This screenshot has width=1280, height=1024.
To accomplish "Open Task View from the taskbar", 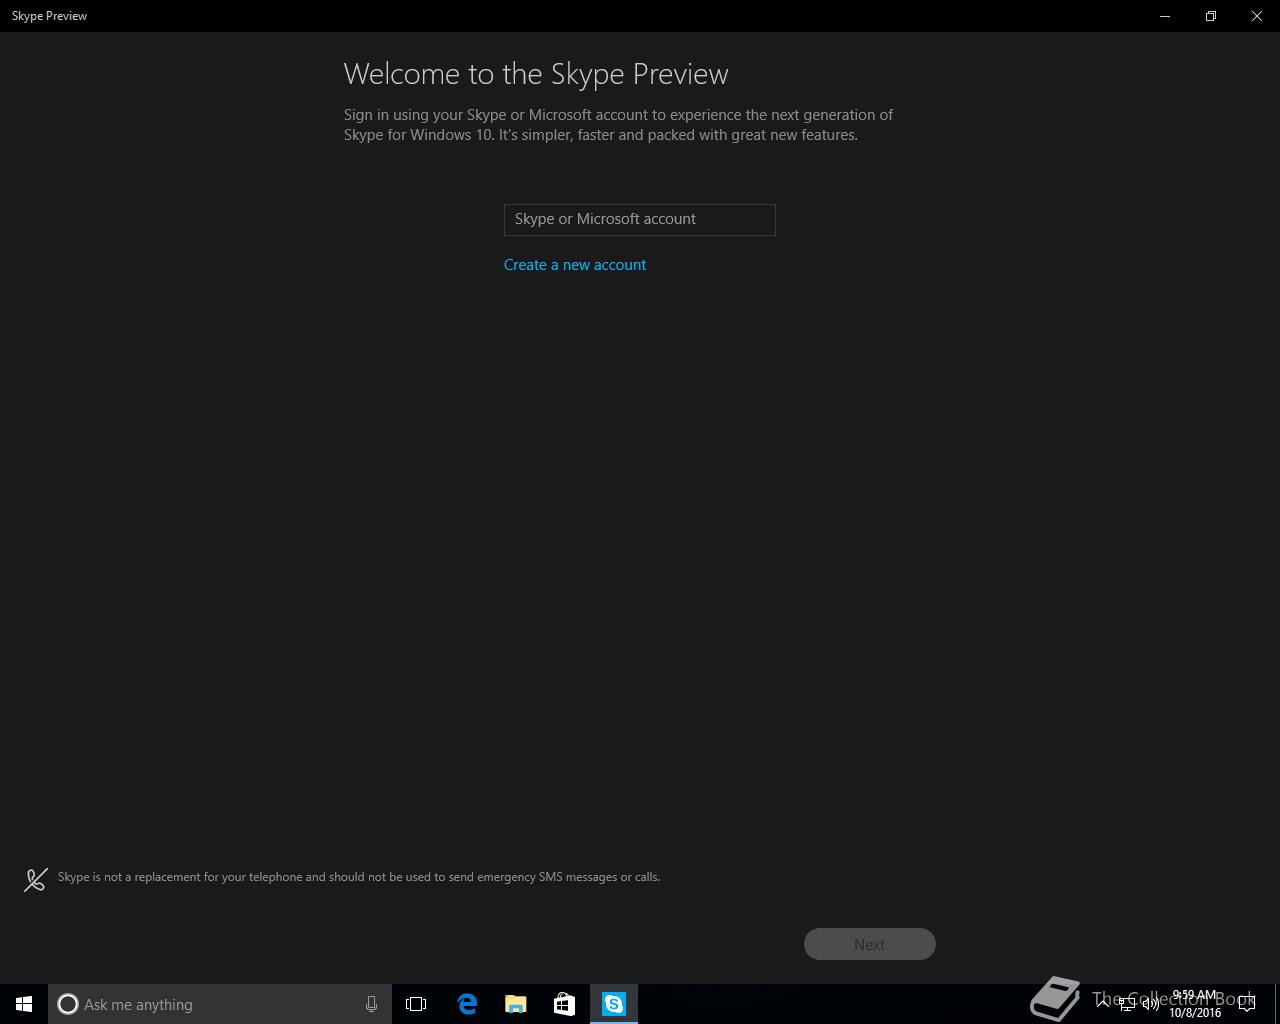I will coord(416,1004).
